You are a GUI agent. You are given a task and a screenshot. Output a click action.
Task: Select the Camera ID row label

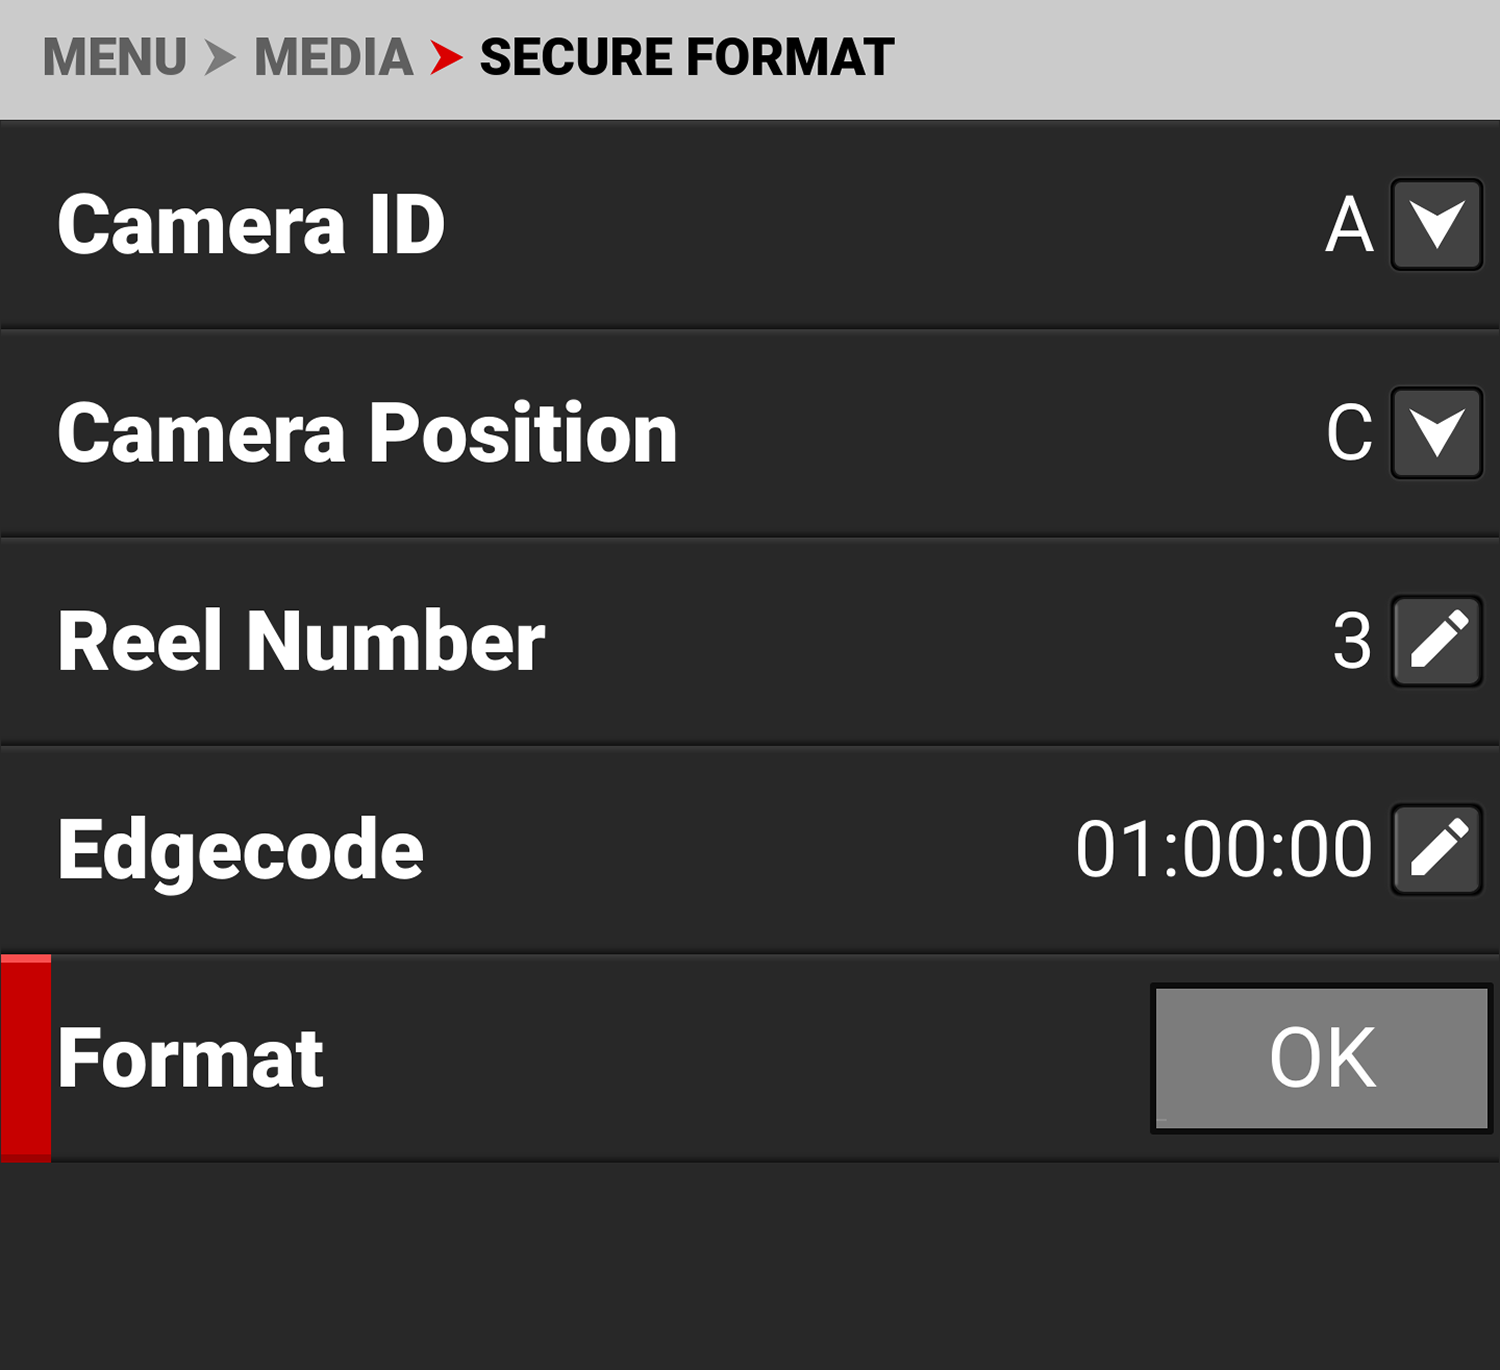[251, 225]
